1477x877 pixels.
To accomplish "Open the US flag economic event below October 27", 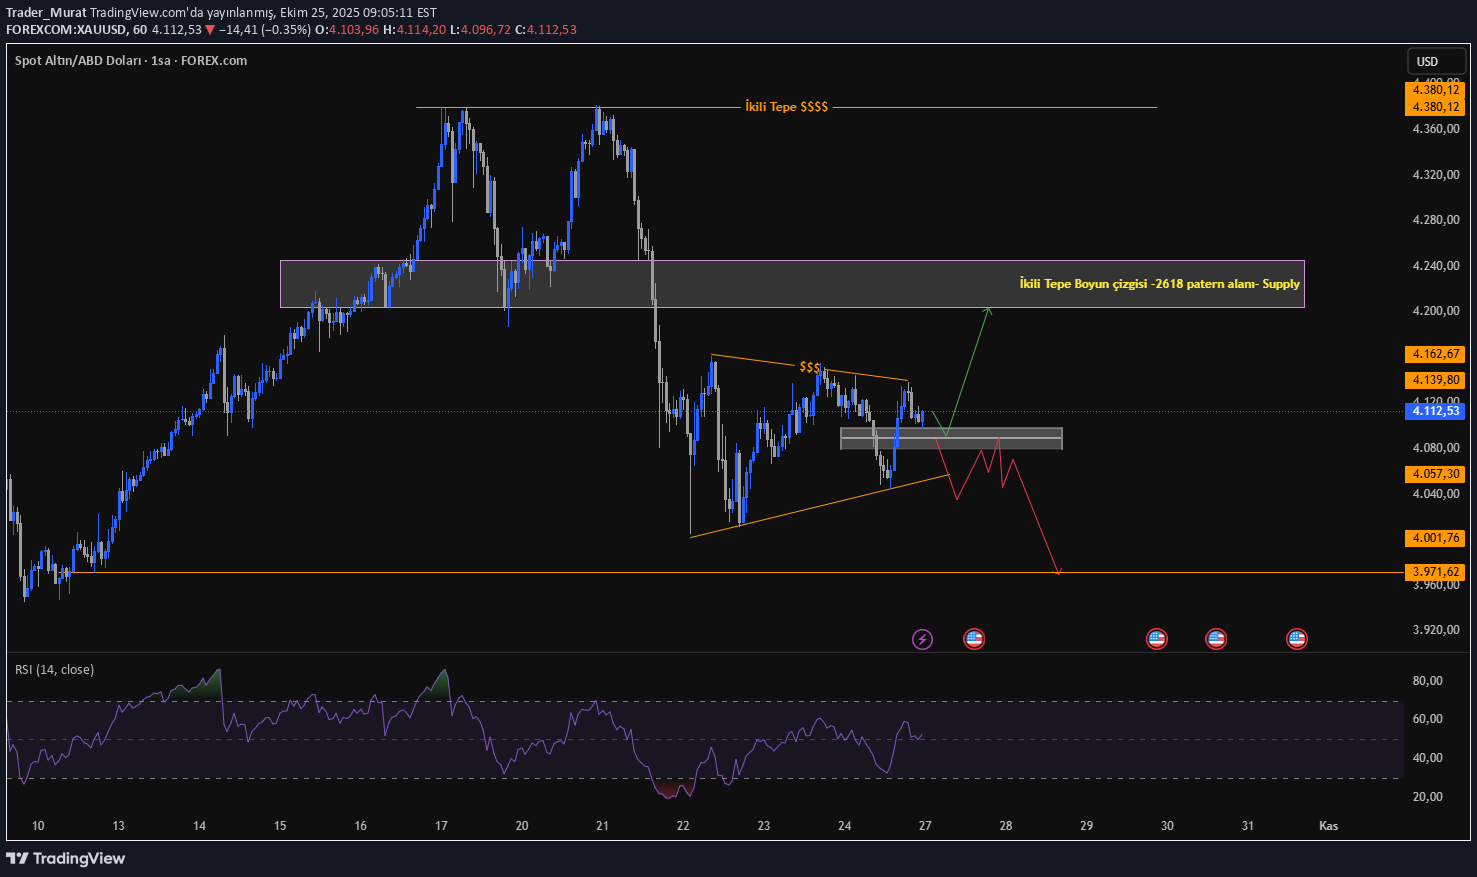I will click(974, 638).
